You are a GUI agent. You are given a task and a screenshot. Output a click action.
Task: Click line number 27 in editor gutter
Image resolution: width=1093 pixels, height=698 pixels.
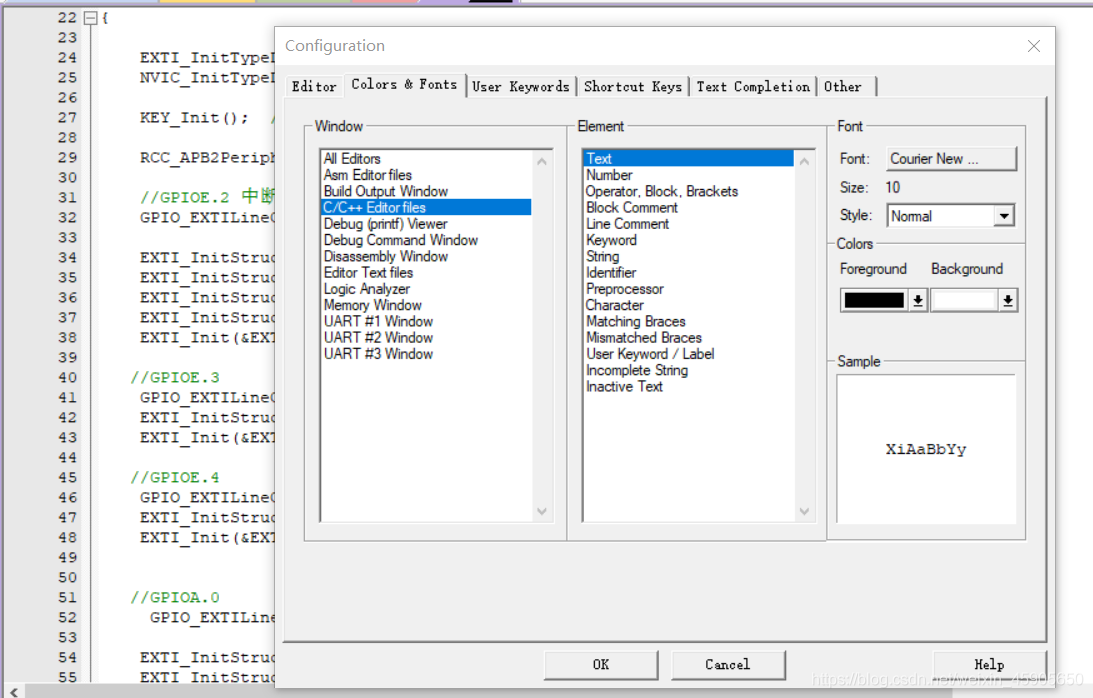(x=68, y=117)
